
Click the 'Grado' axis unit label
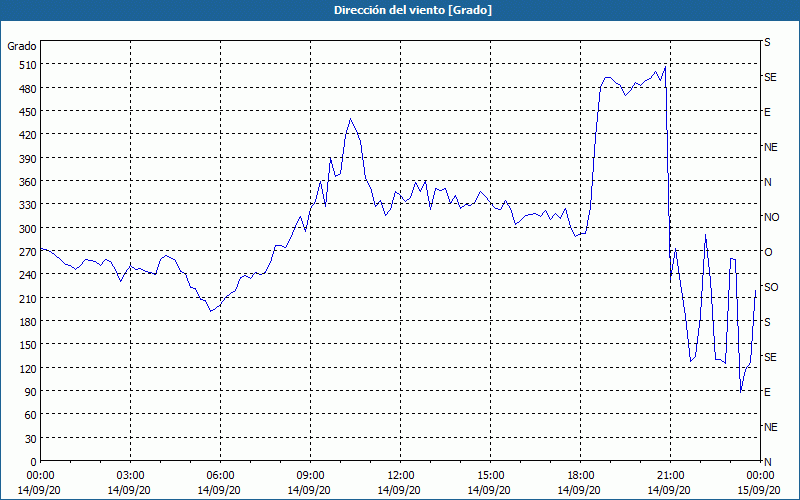coord(22,46)
